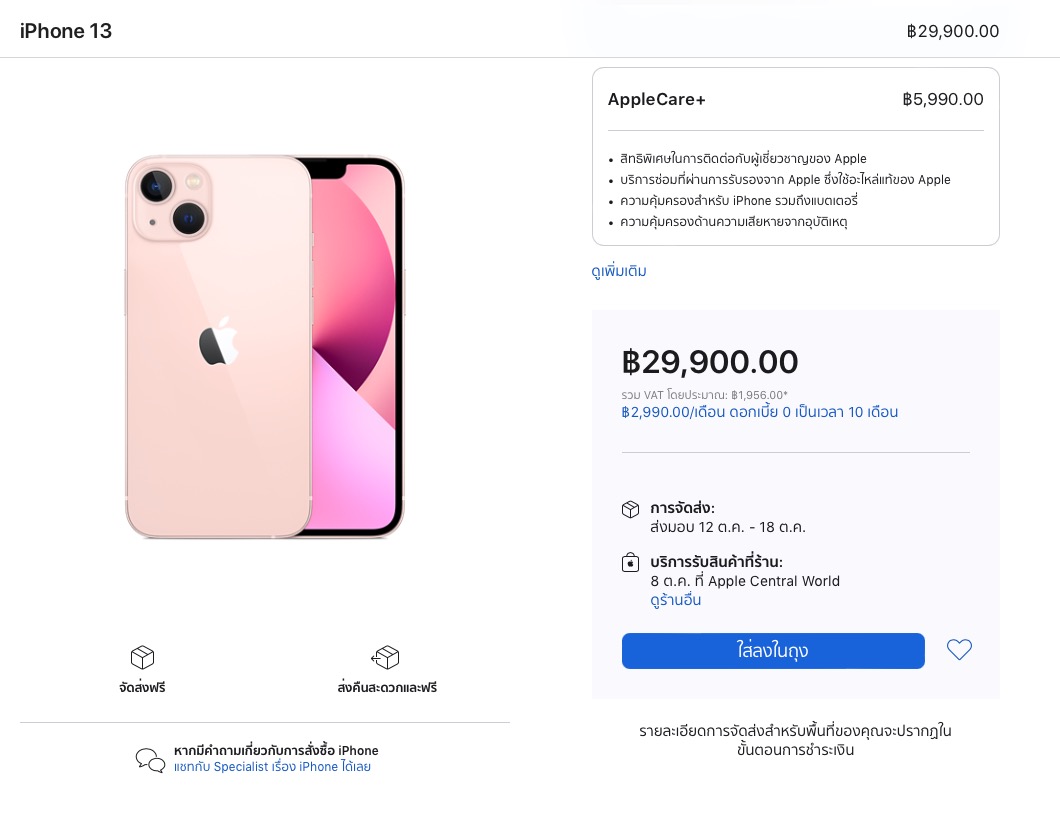The image size is (1060, 836).
Task: Click the ฿29,900.00 price in top bar
Action: click(x=952, y=31)
